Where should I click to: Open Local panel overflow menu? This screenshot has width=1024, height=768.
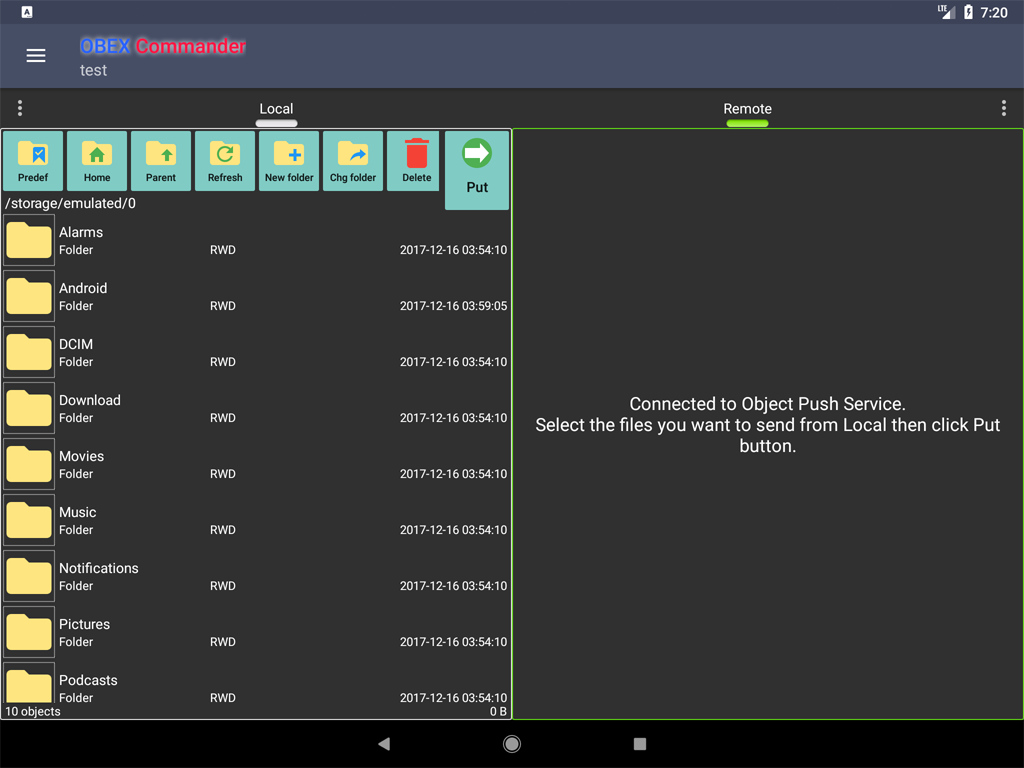tap(20, 108)
